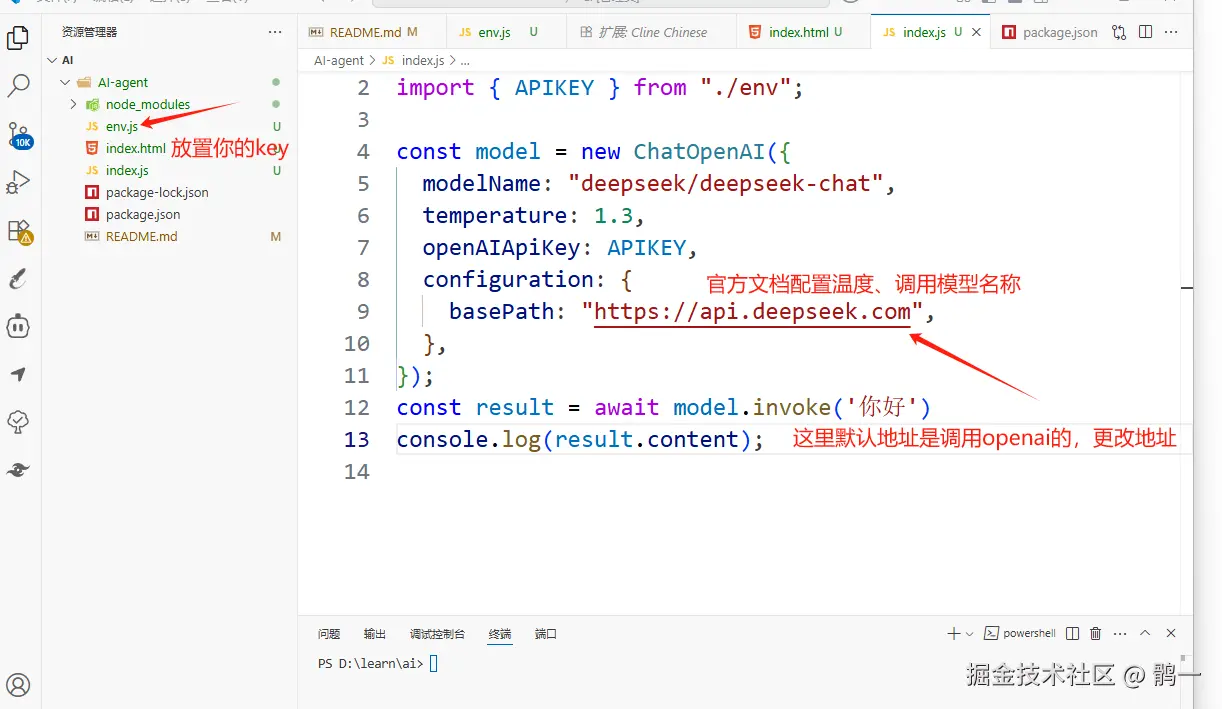The width and height of the screenshot is (1222, 709).
Task: Collapse the AI root folder
Action: click(167, 60)
